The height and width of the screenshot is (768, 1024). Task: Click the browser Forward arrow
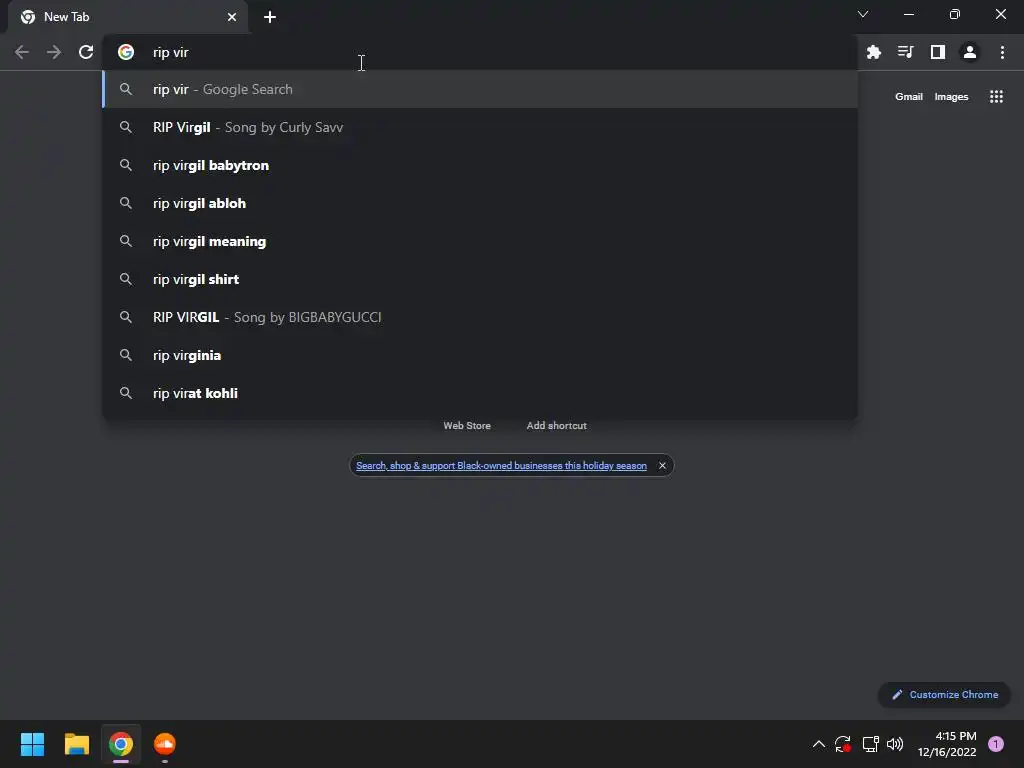click(54, 52)
